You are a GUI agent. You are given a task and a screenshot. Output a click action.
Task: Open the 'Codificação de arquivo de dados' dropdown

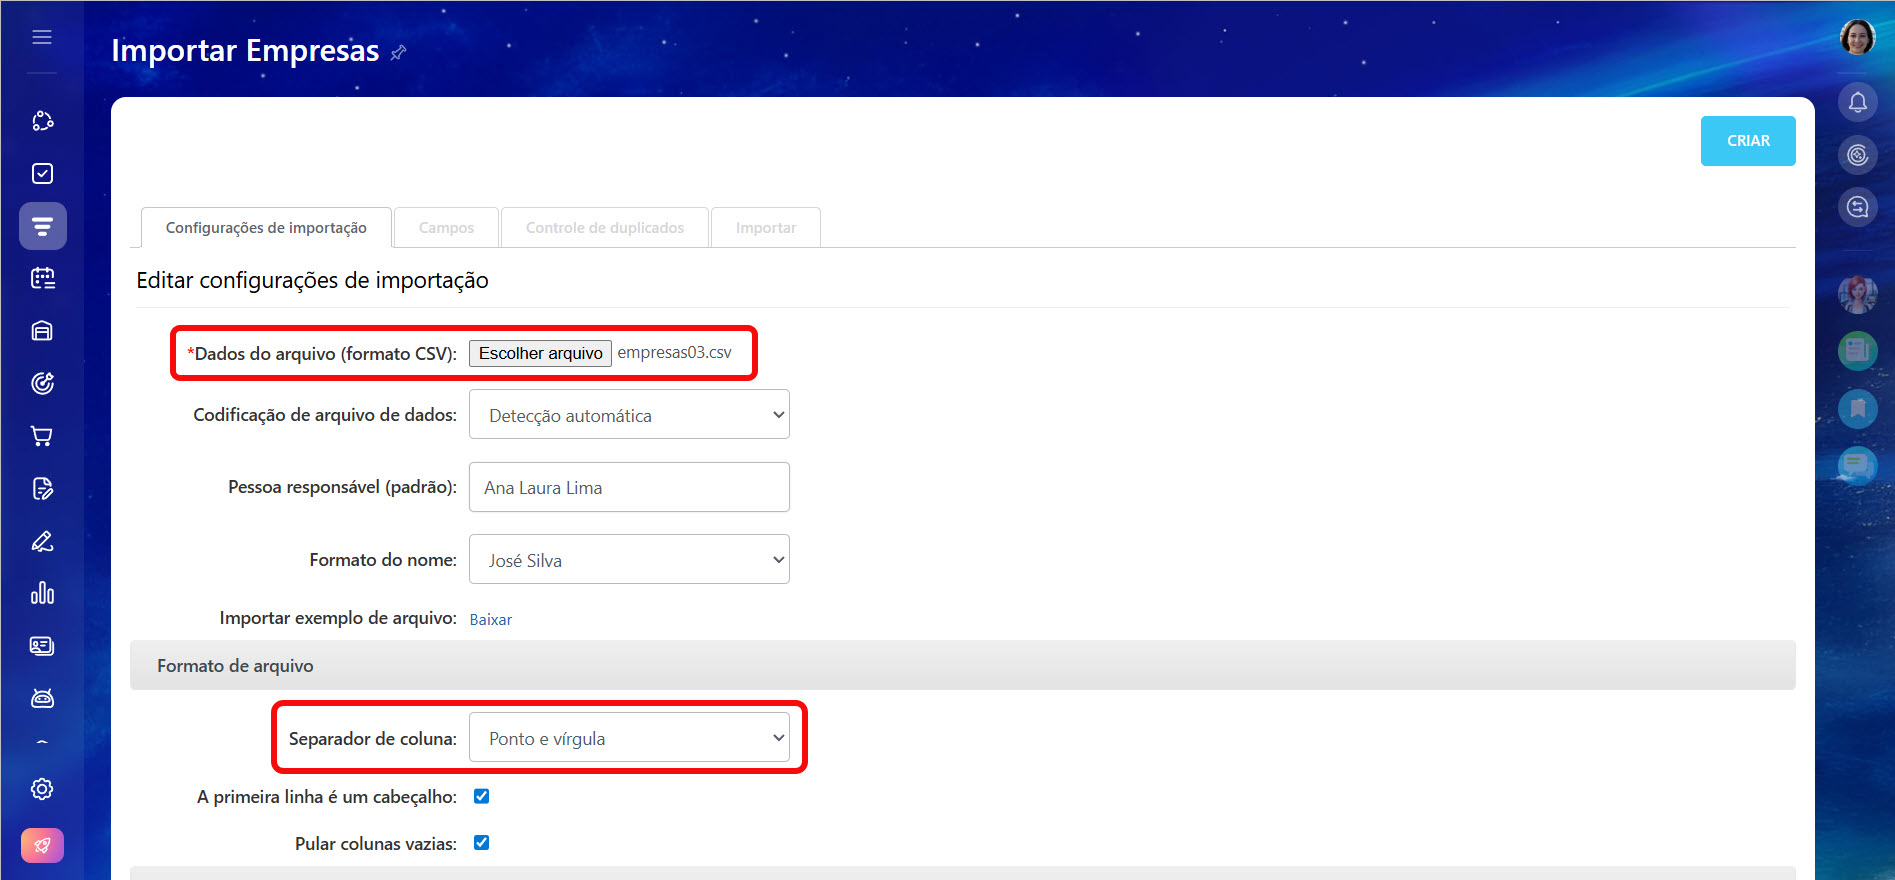point(629,415)
